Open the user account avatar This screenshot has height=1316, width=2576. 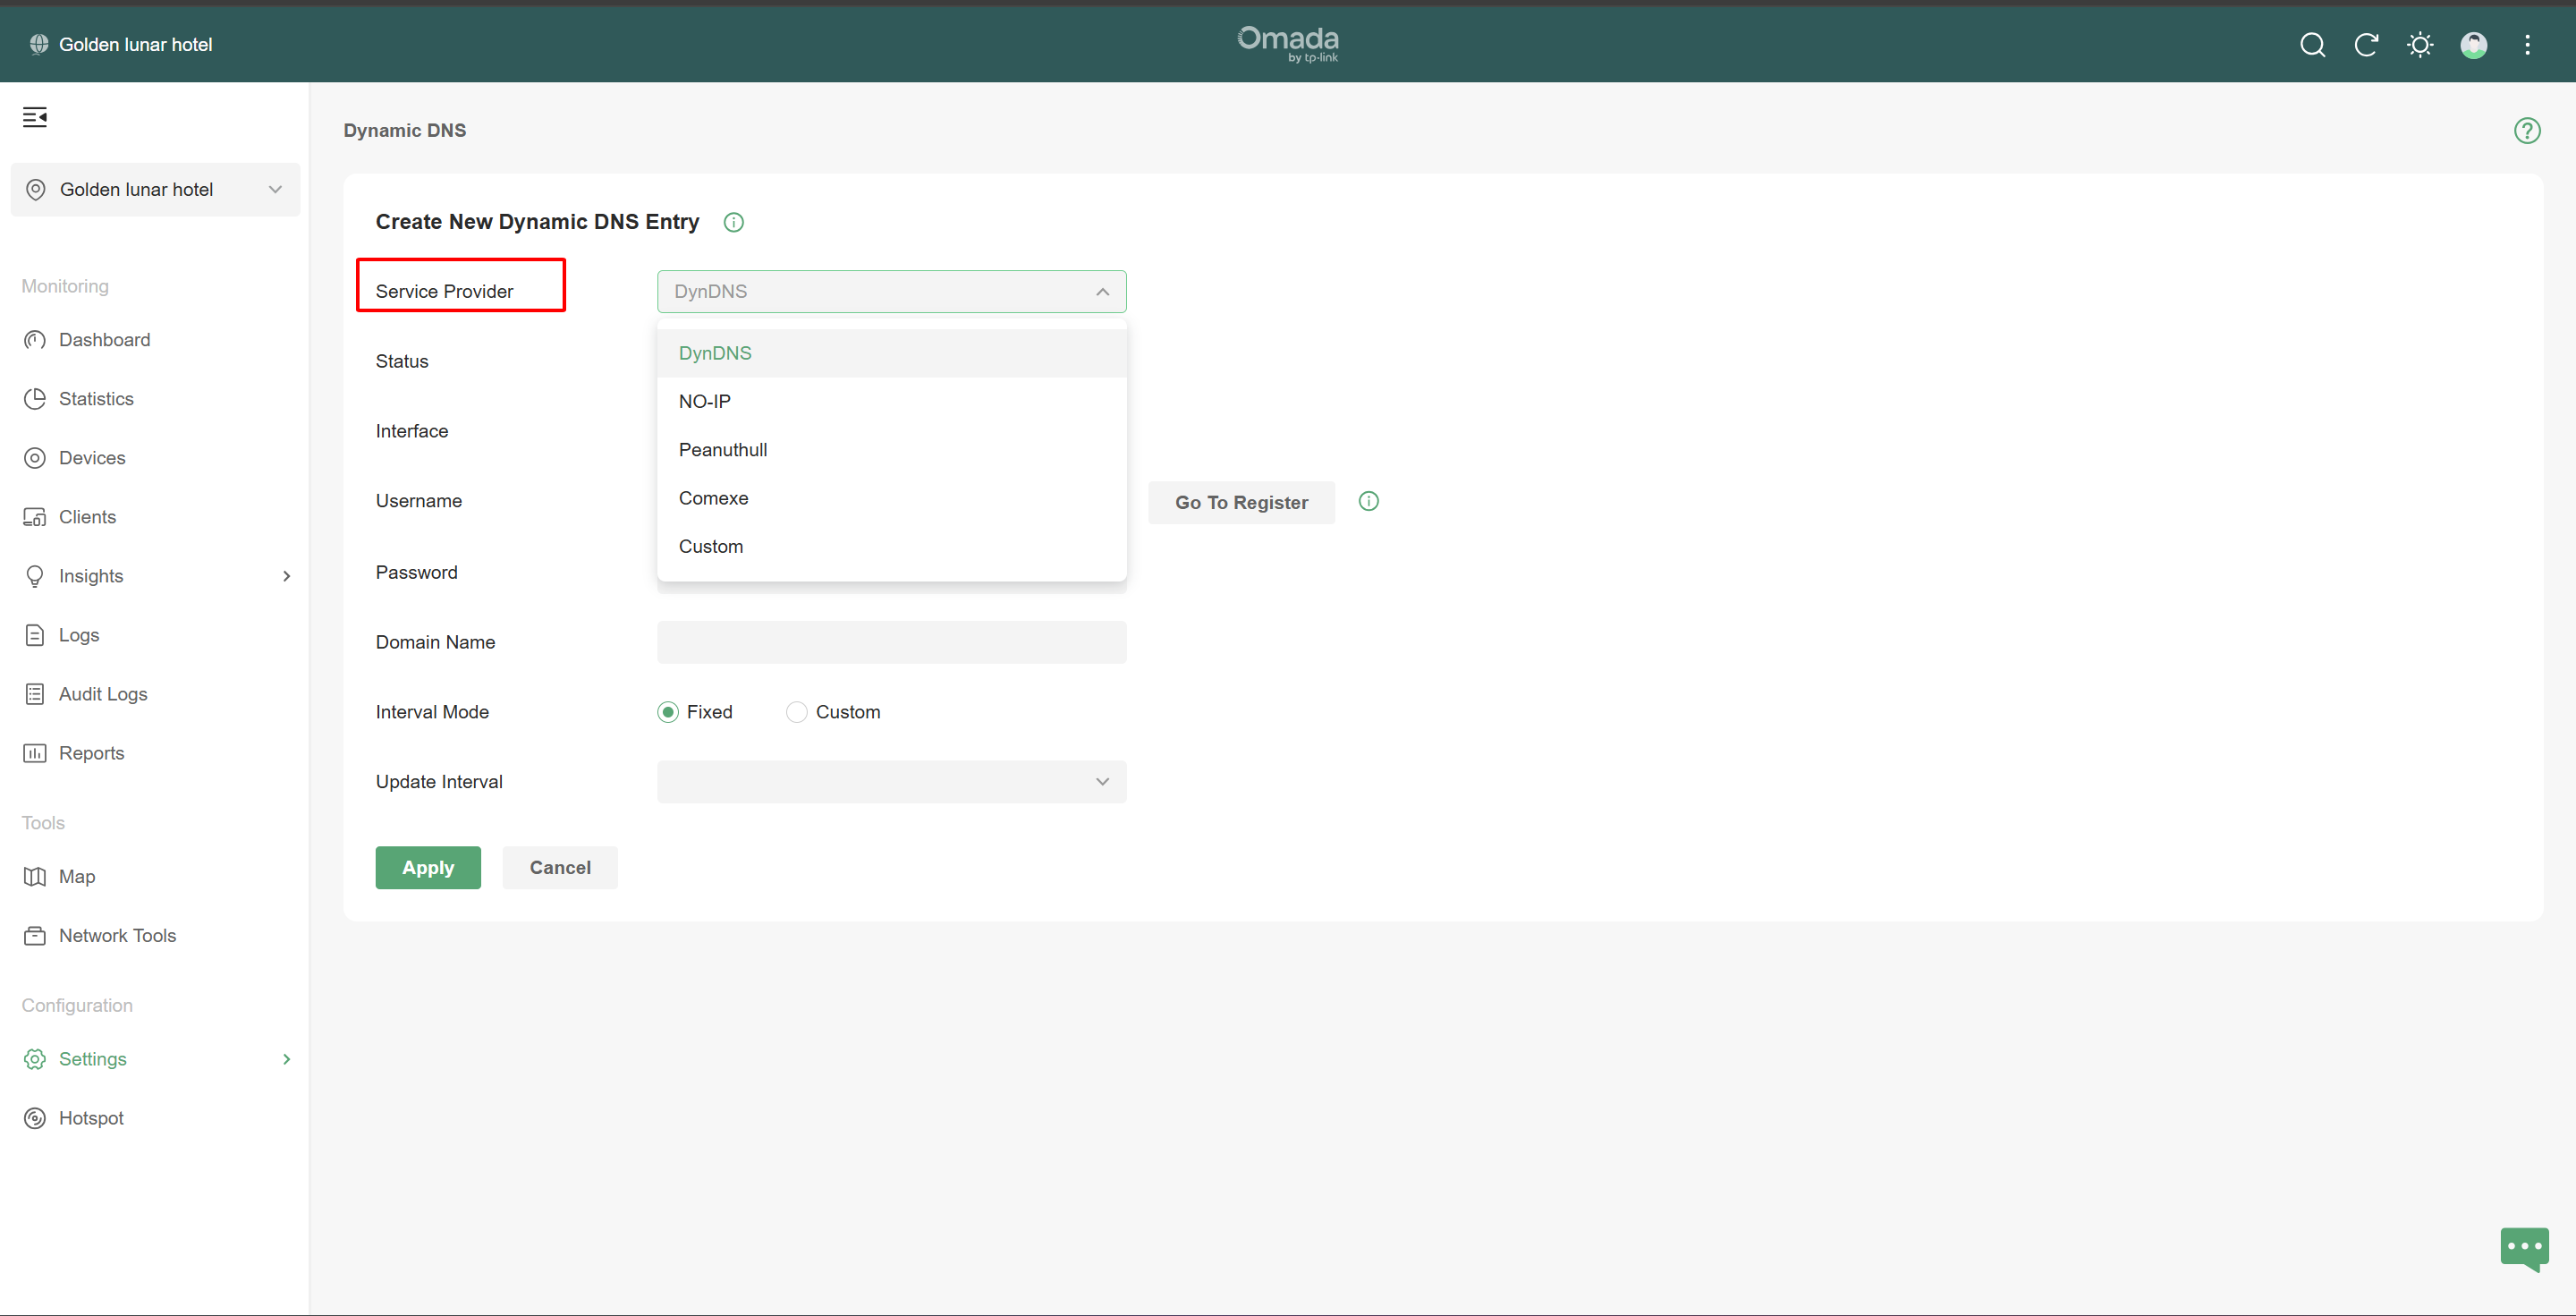click(2474, 45)
